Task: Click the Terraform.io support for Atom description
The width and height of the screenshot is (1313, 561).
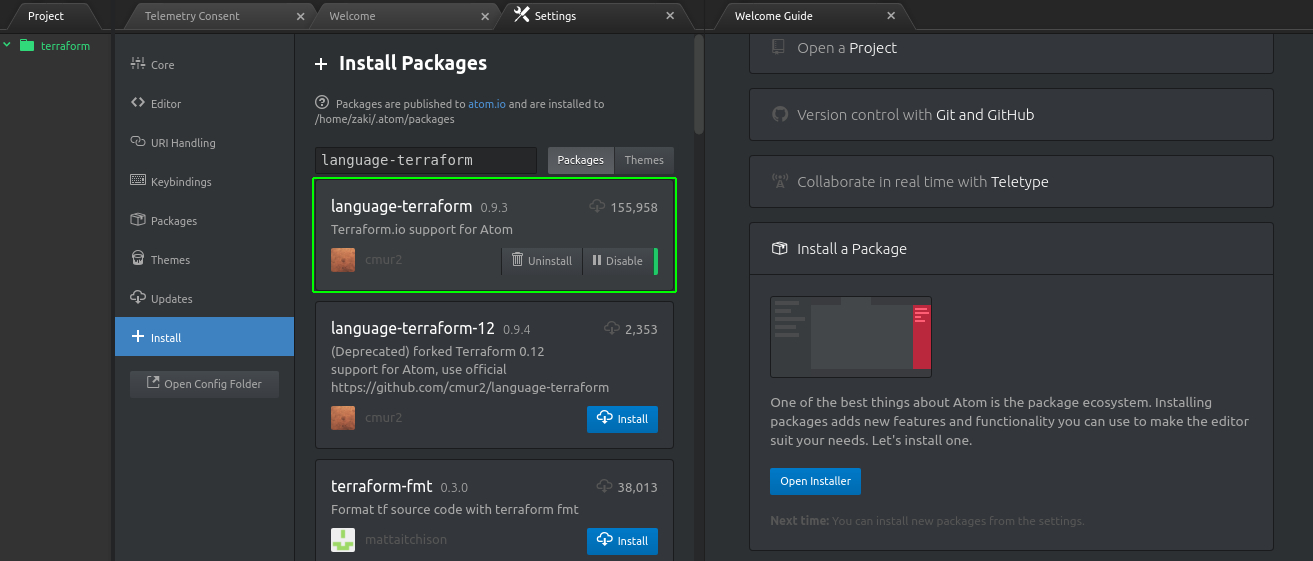Action: 422,230
